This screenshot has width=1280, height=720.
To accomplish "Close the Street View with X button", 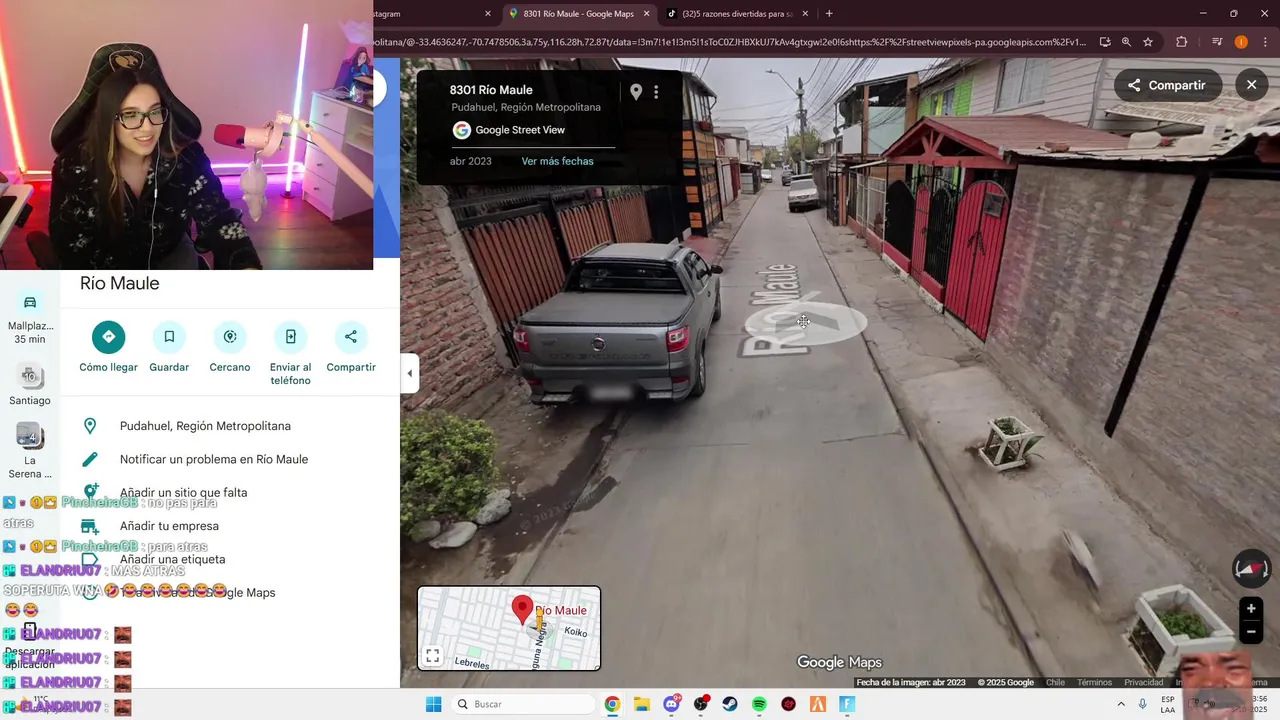I will 1251,85.
